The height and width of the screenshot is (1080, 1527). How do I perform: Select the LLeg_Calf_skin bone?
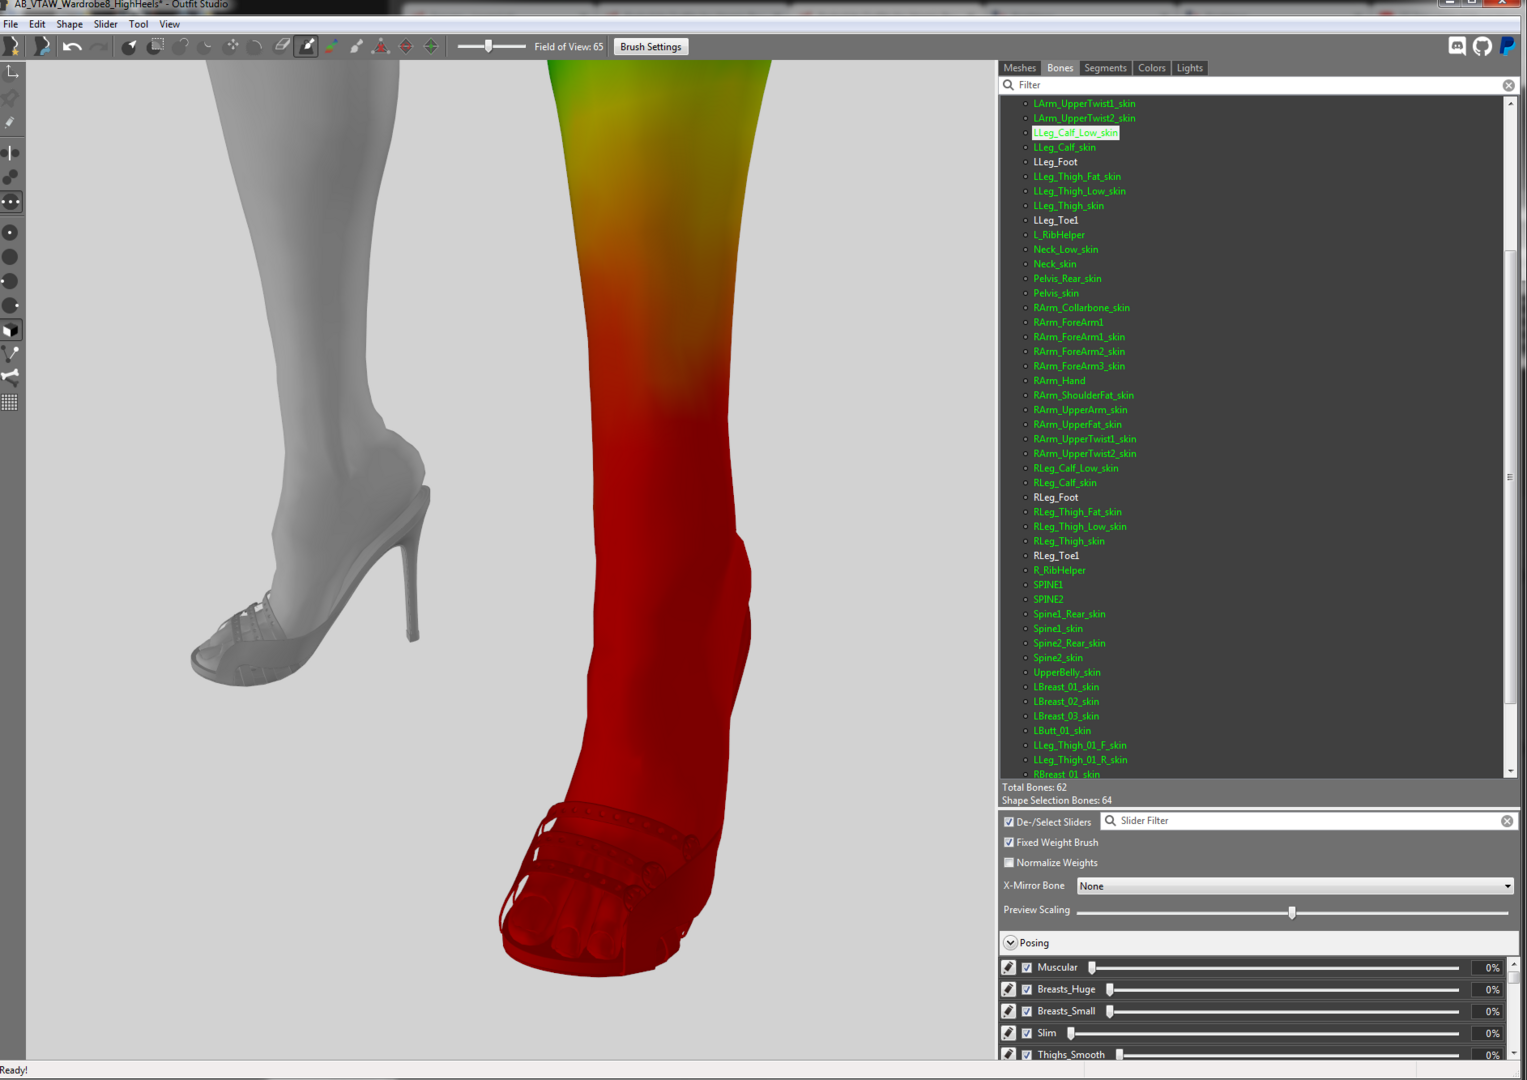1064,147
